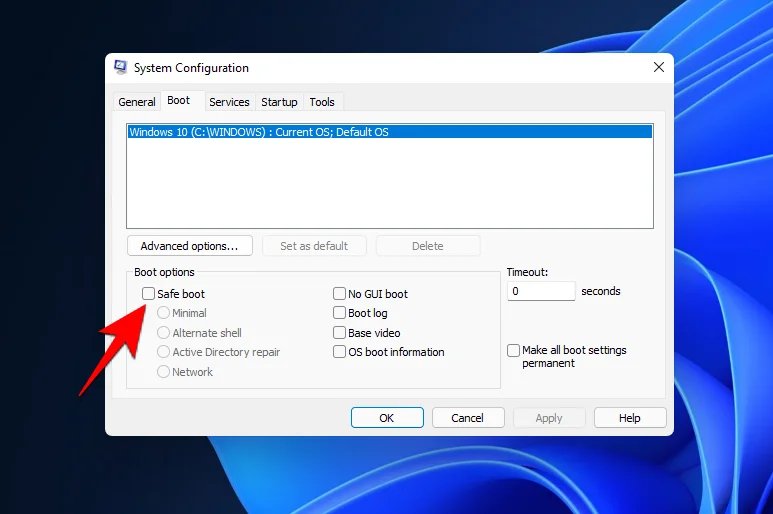Select Active Directory repair option

tap(163, 352)
